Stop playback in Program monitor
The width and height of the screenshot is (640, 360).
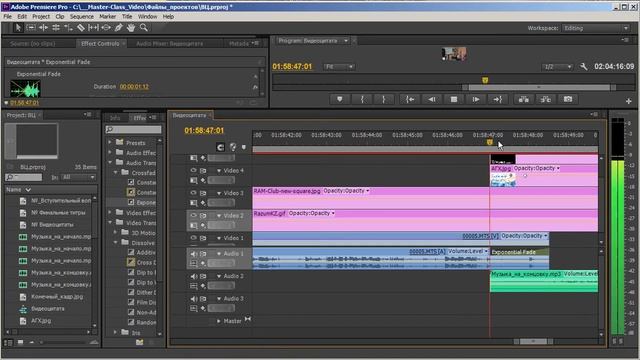tap(454, 99)
